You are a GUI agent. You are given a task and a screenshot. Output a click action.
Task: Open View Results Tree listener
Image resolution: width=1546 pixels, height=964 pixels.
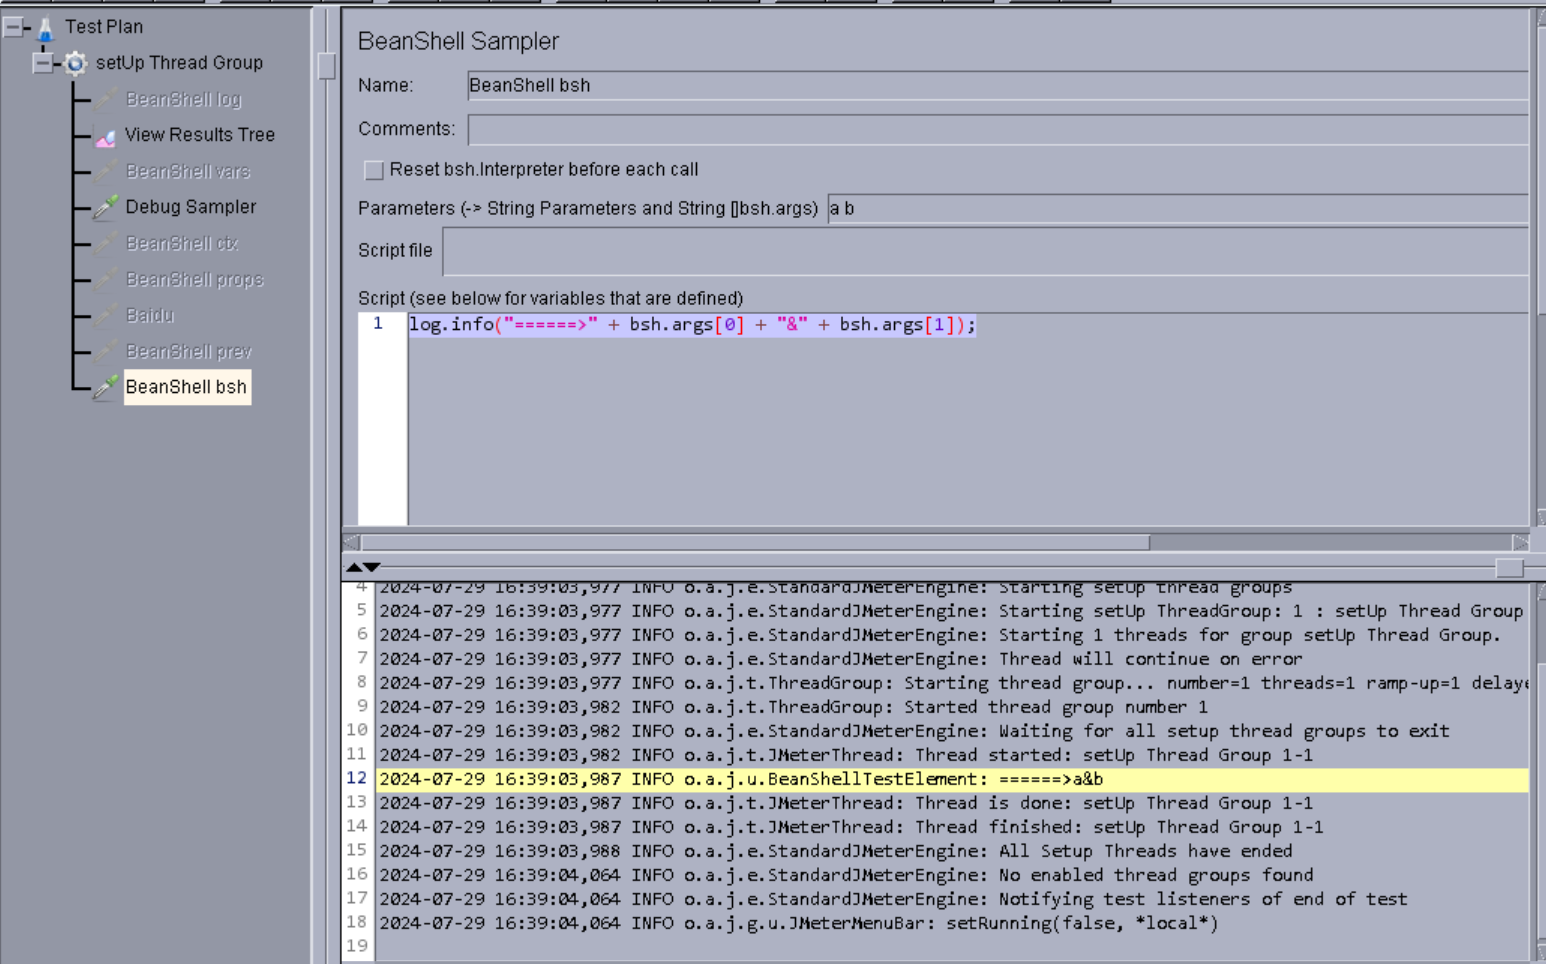click(x=199, y=135)
